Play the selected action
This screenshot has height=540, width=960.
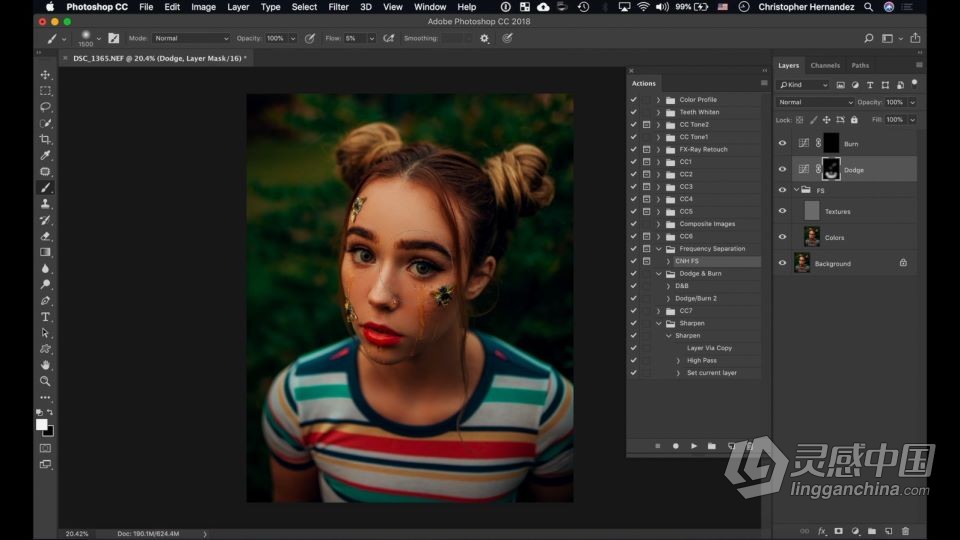tap(694, 446)
